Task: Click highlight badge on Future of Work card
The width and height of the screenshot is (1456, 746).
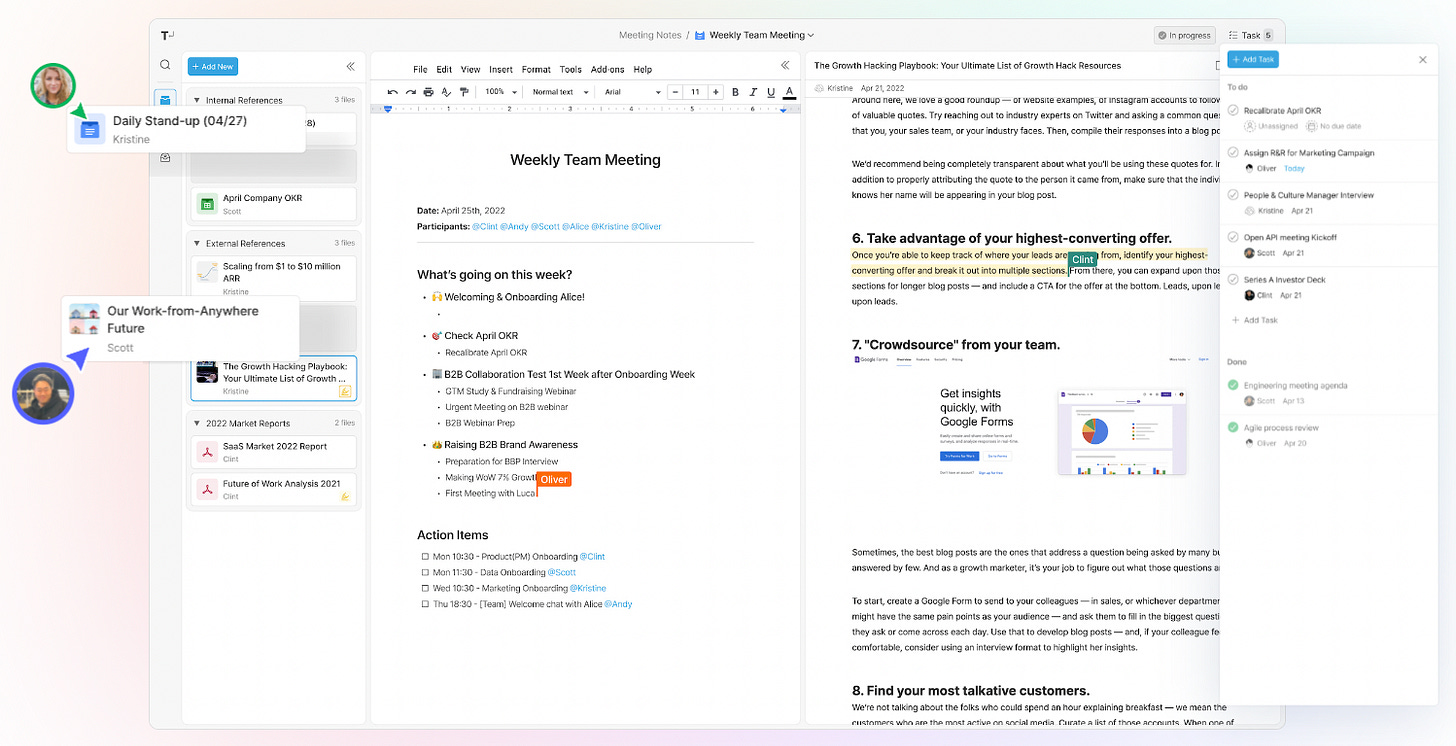Action: click(345, 495)
